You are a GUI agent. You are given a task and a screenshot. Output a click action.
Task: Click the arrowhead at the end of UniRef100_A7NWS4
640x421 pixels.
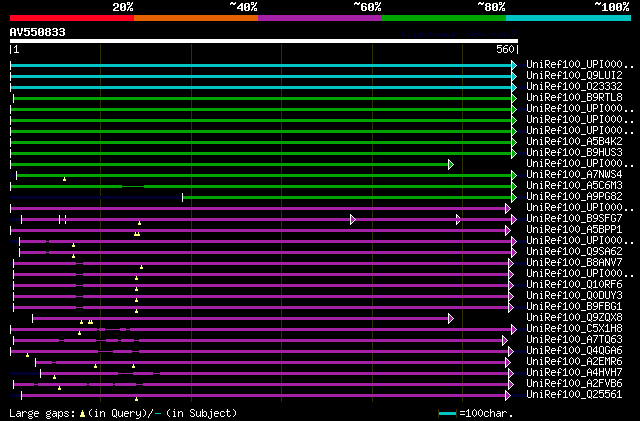514,175
